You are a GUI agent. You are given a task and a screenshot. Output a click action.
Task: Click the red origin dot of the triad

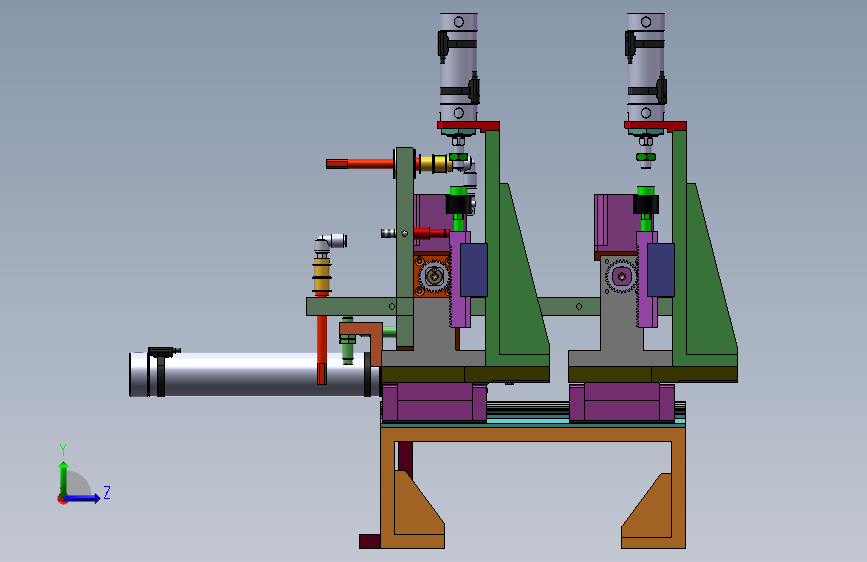click(62, 499)
